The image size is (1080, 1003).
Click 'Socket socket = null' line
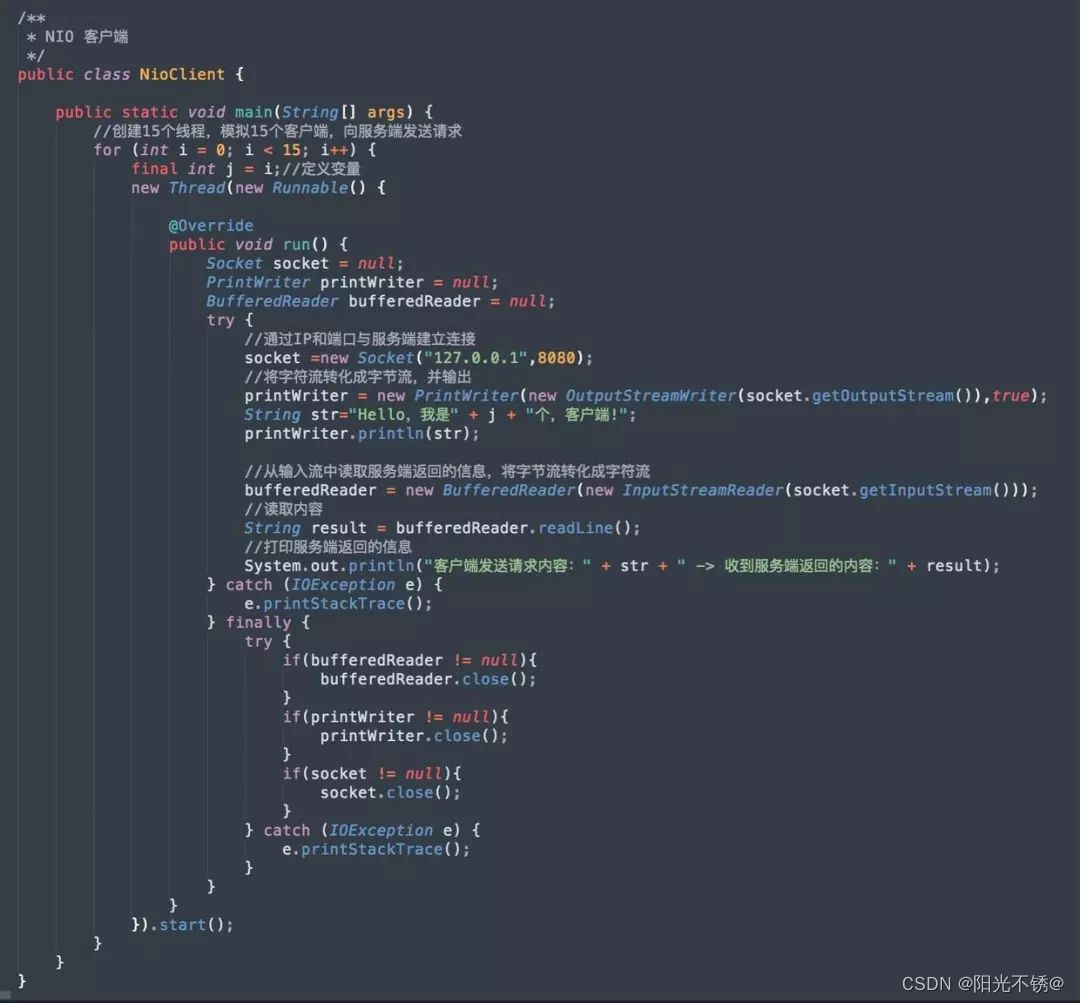pyautogui.click(x=304, y=264)
